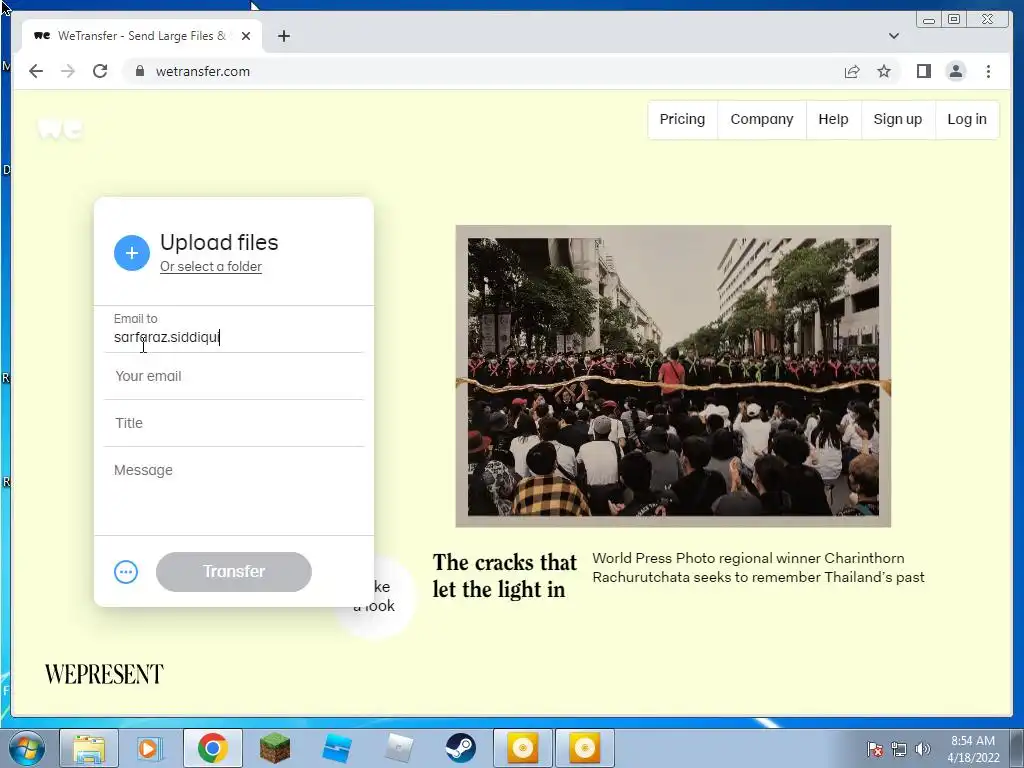Click the grayed Transfer button
The width and height of the screenshot is (1024, 768).
[x=234, y=572]
